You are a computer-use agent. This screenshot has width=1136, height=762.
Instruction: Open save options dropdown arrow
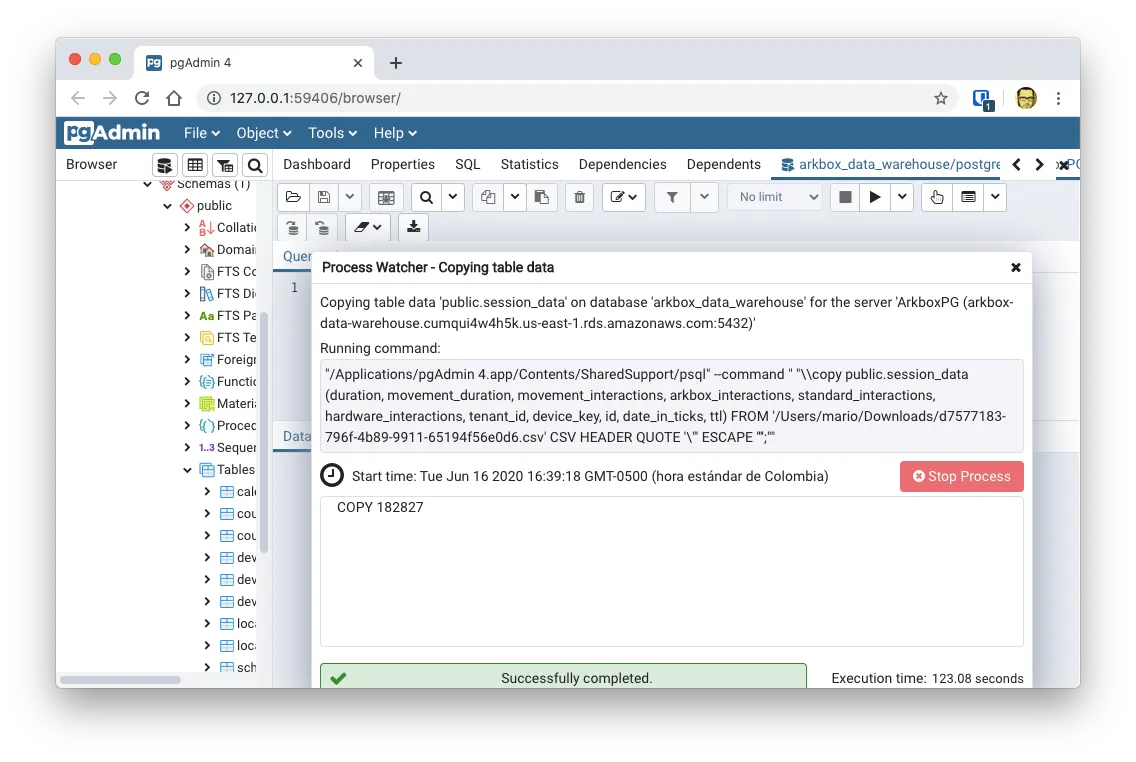click(x=350, y=197)
